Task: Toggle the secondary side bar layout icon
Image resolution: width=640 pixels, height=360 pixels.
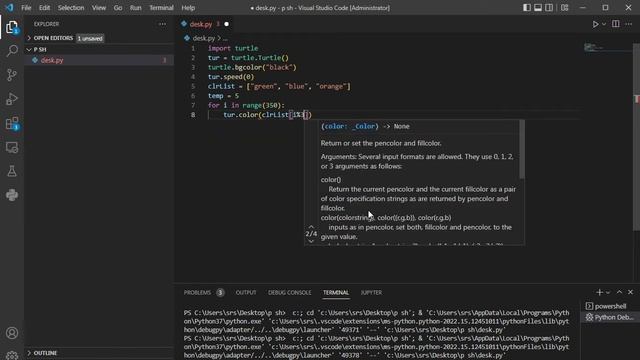Action: point(549,7)
